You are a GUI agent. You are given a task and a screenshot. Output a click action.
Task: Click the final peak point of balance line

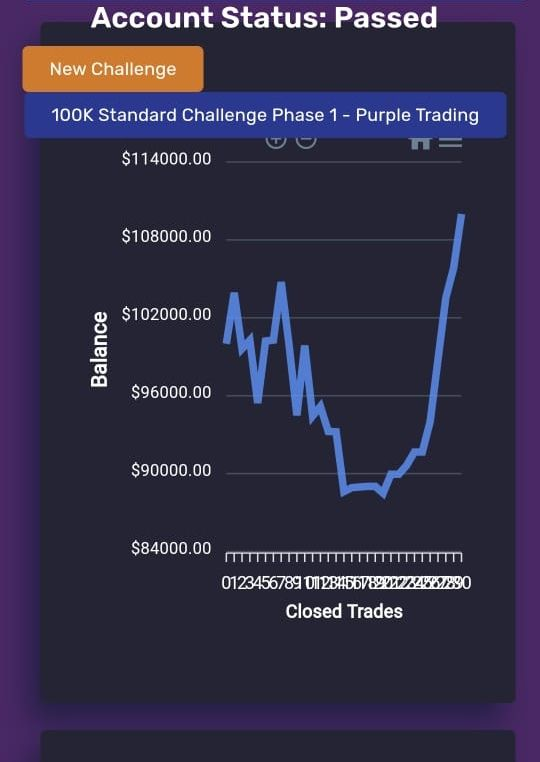[x=461, y=216]
